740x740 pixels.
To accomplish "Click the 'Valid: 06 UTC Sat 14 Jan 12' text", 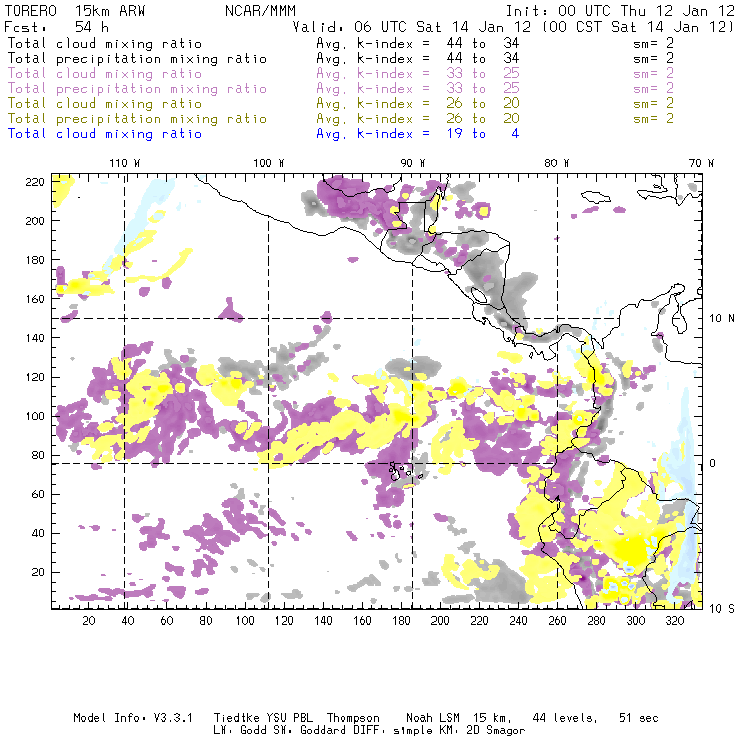I will click(x=412, y=27).
